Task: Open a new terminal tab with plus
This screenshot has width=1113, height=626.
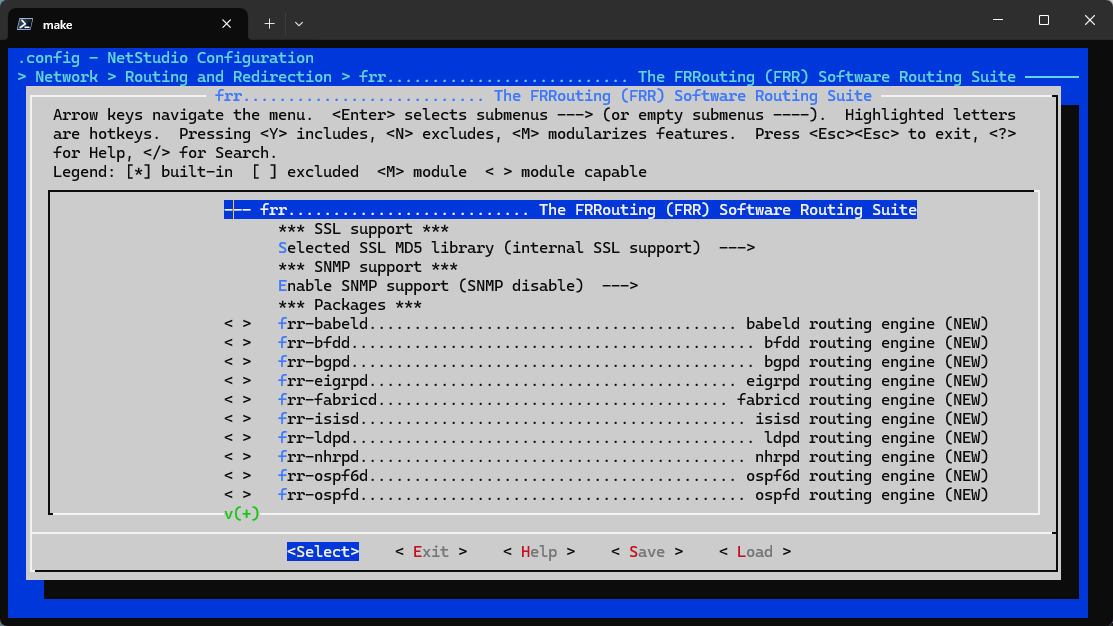Action: 269,23
